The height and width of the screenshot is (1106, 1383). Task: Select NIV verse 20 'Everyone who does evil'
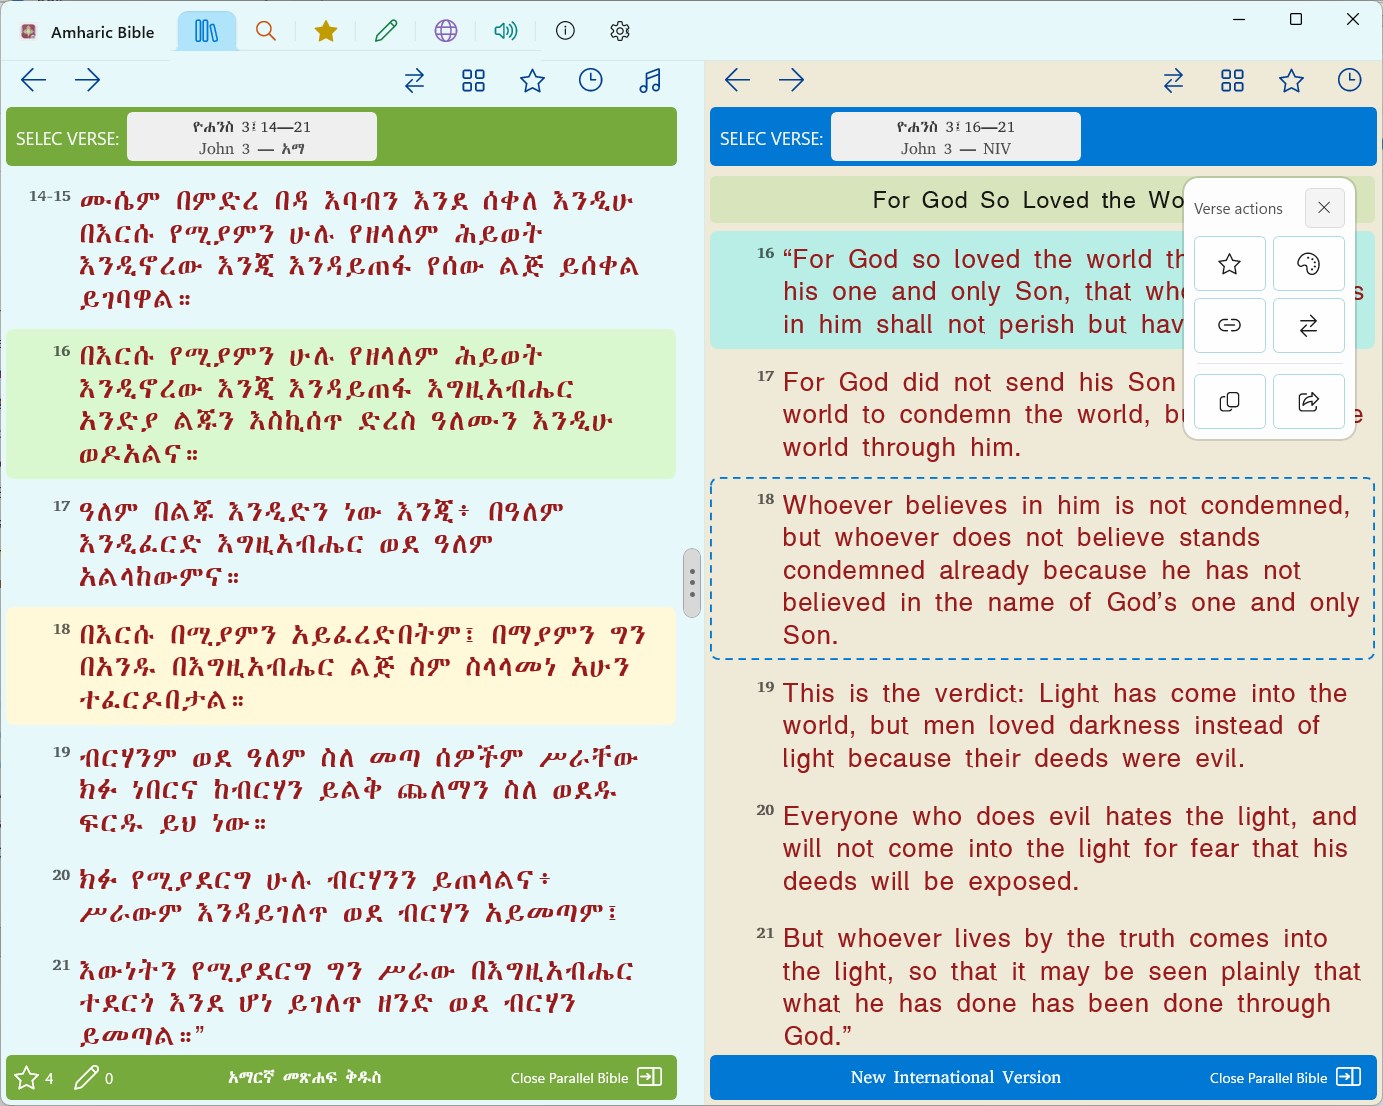[x=1043, y=849]
